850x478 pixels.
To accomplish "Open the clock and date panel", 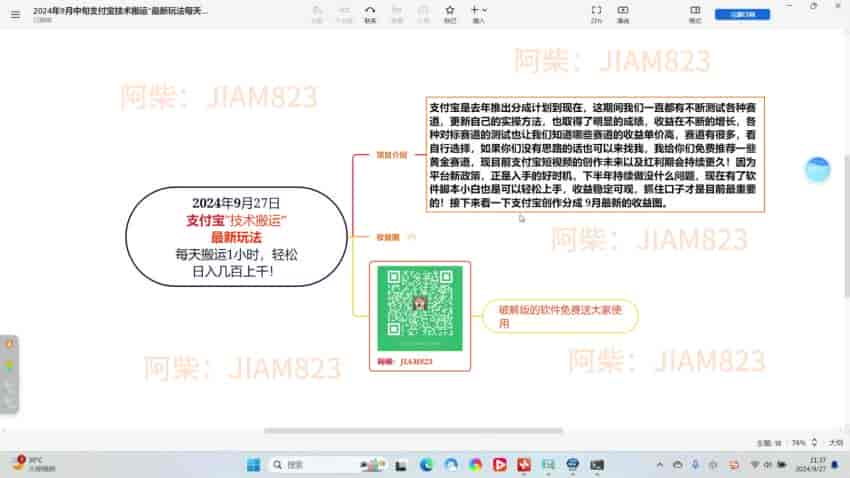I will click(x=810, y=465).
